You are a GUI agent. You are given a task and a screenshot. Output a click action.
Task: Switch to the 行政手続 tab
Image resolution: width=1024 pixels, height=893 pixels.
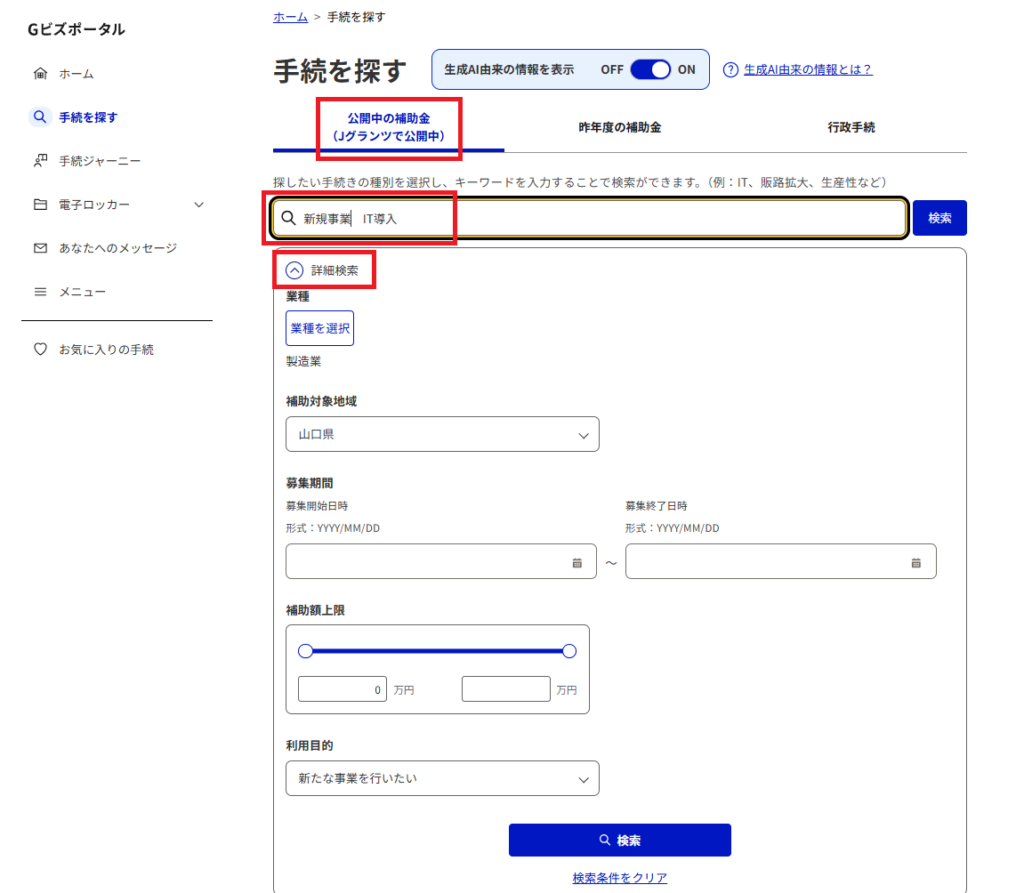[851, 128]
